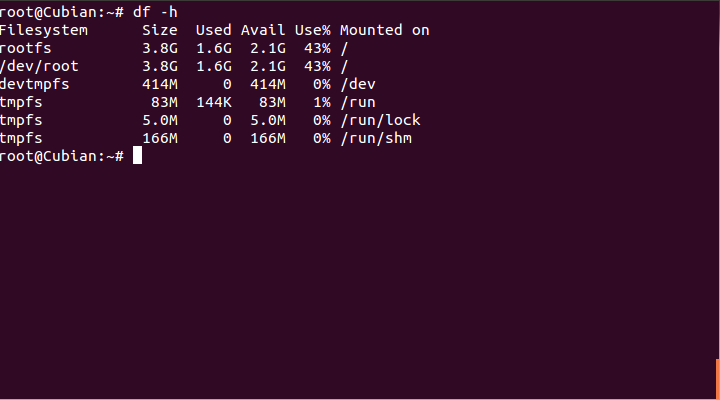Click the 'Avail' column header
720x400 pixels.
(263, 30)
